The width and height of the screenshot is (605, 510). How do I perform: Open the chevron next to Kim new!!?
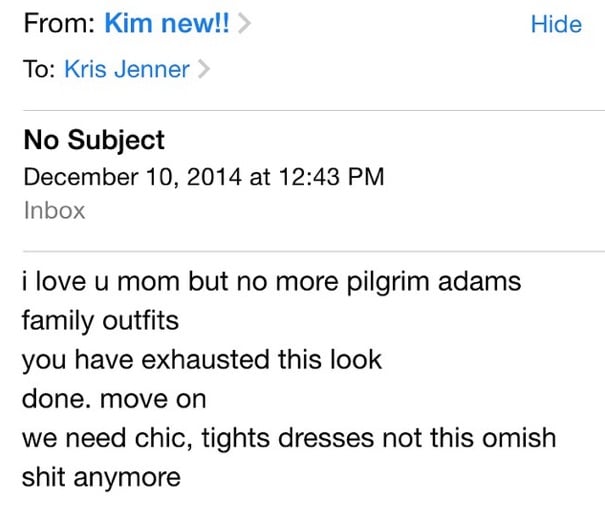pyautogui.click(x=244, y=24)
